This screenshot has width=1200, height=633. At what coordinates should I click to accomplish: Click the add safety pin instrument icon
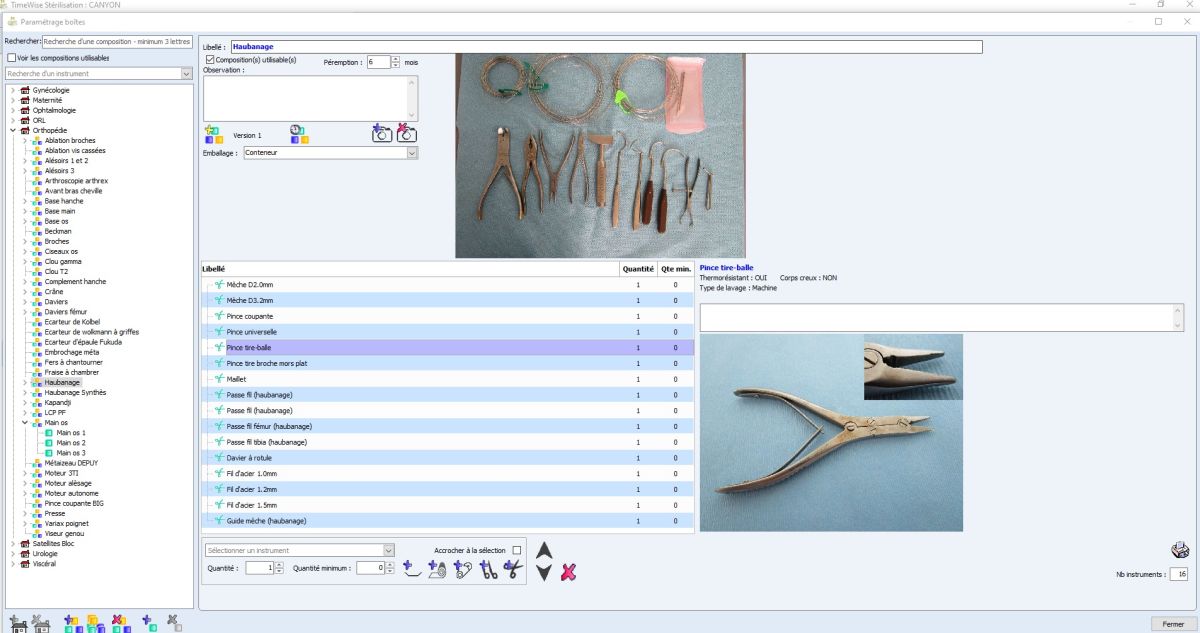pyautogui.click(x=463, y=570)
